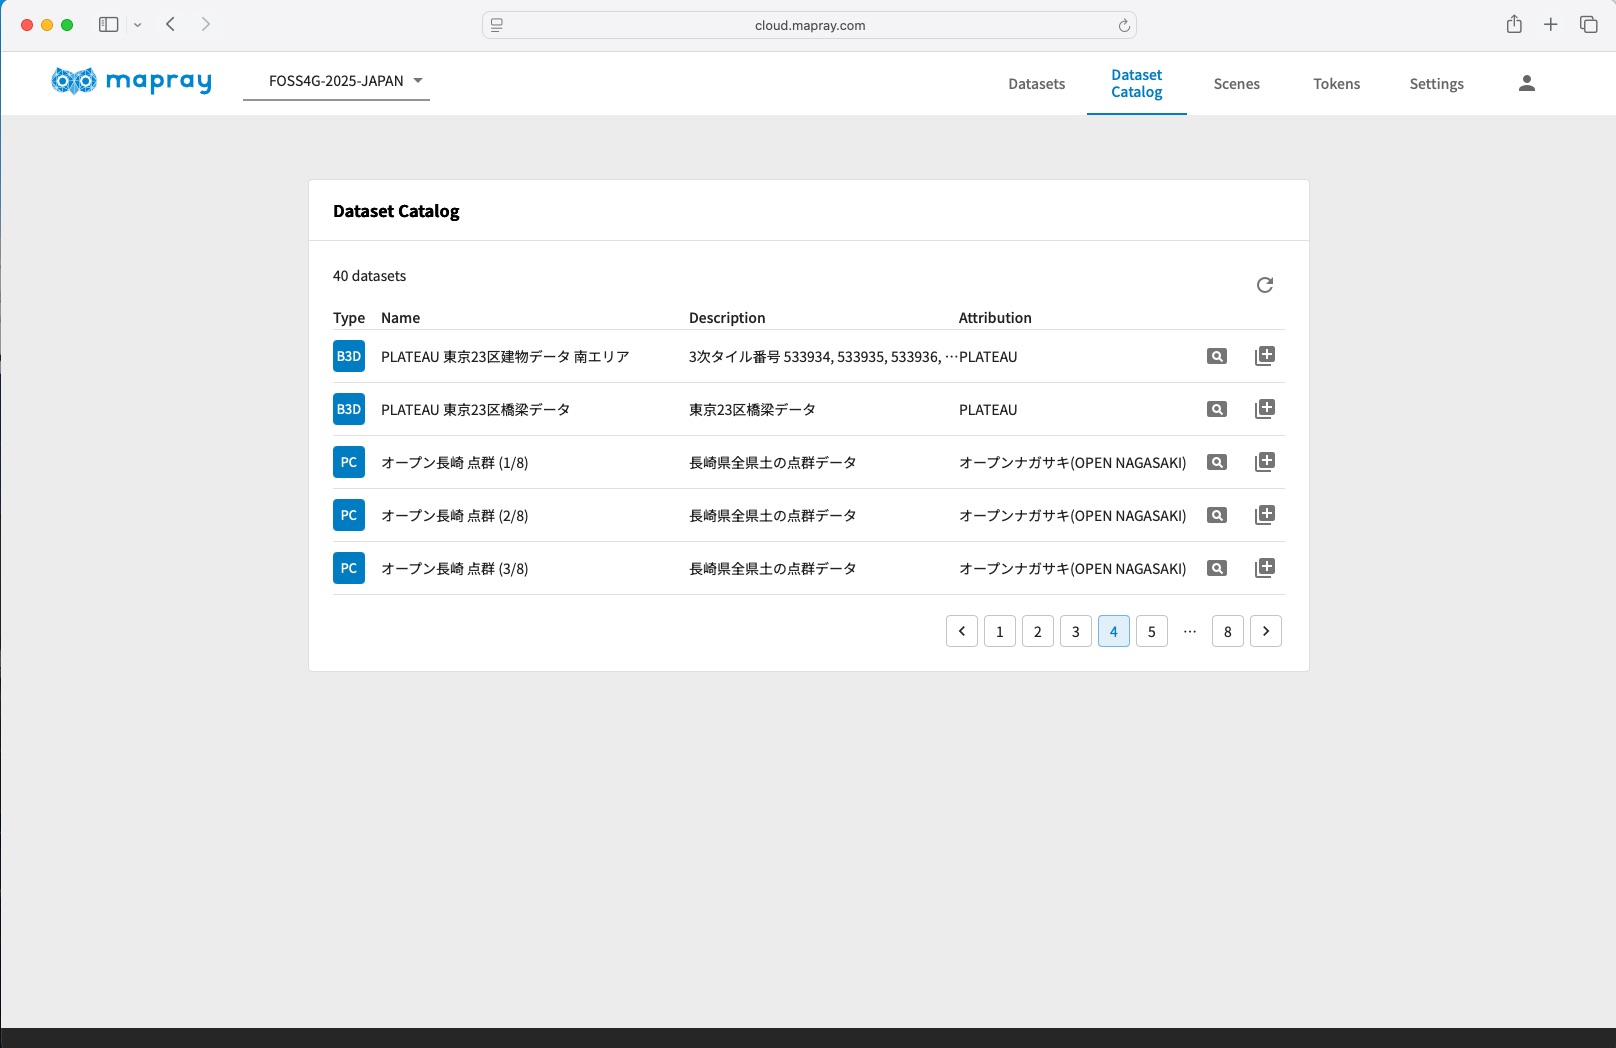Add PLATEAU 東京23区橋梁データ to library
Viewport: 1616px width, 1048px height.
pos(1264,409)
